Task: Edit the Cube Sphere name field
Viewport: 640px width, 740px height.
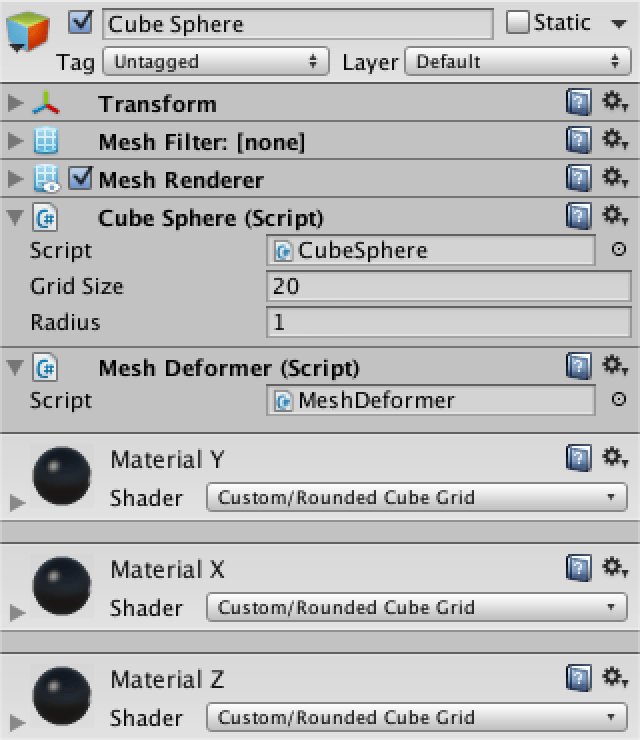Action: tap(298, 24)
